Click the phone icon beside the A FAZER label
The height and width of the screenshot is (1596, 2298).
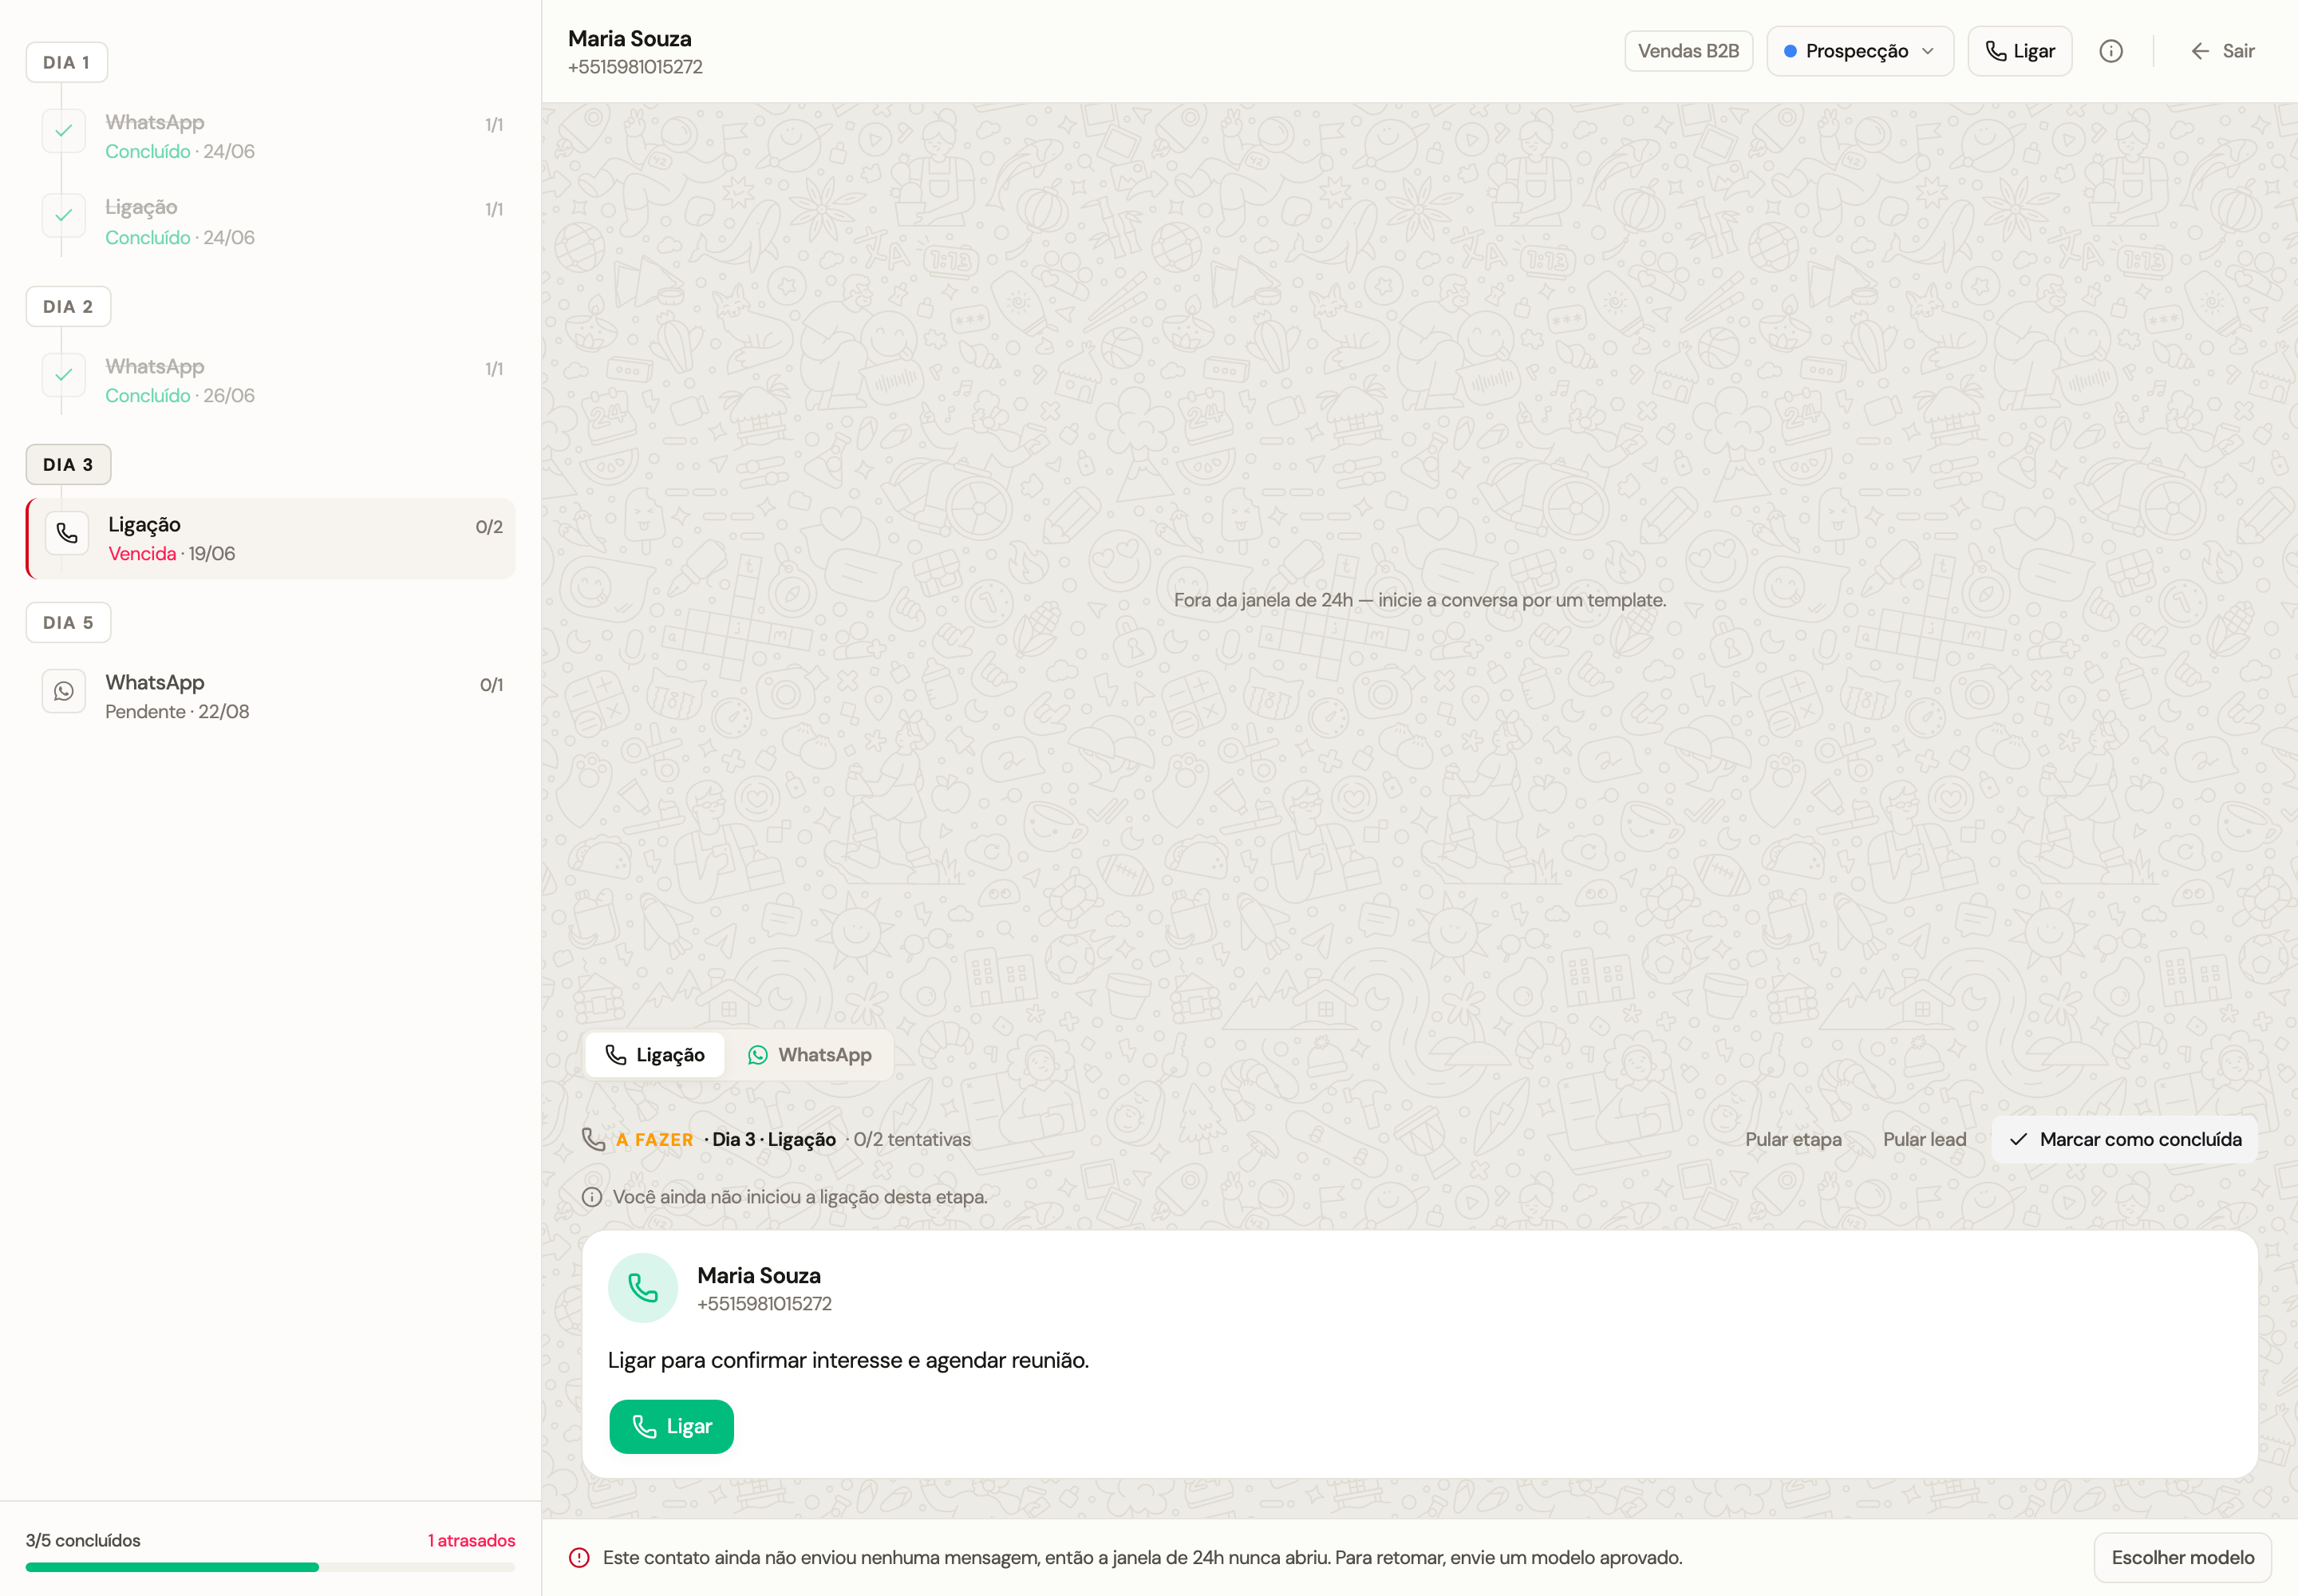coord(593,1139)
